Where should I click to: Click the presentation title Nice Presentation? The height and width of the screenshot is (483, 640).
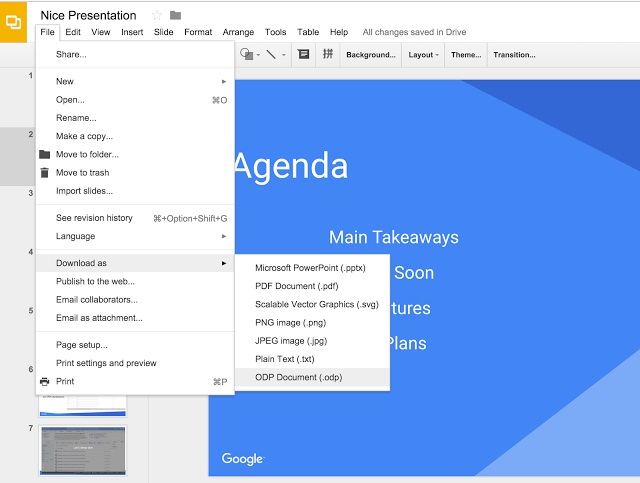[88, 15]
